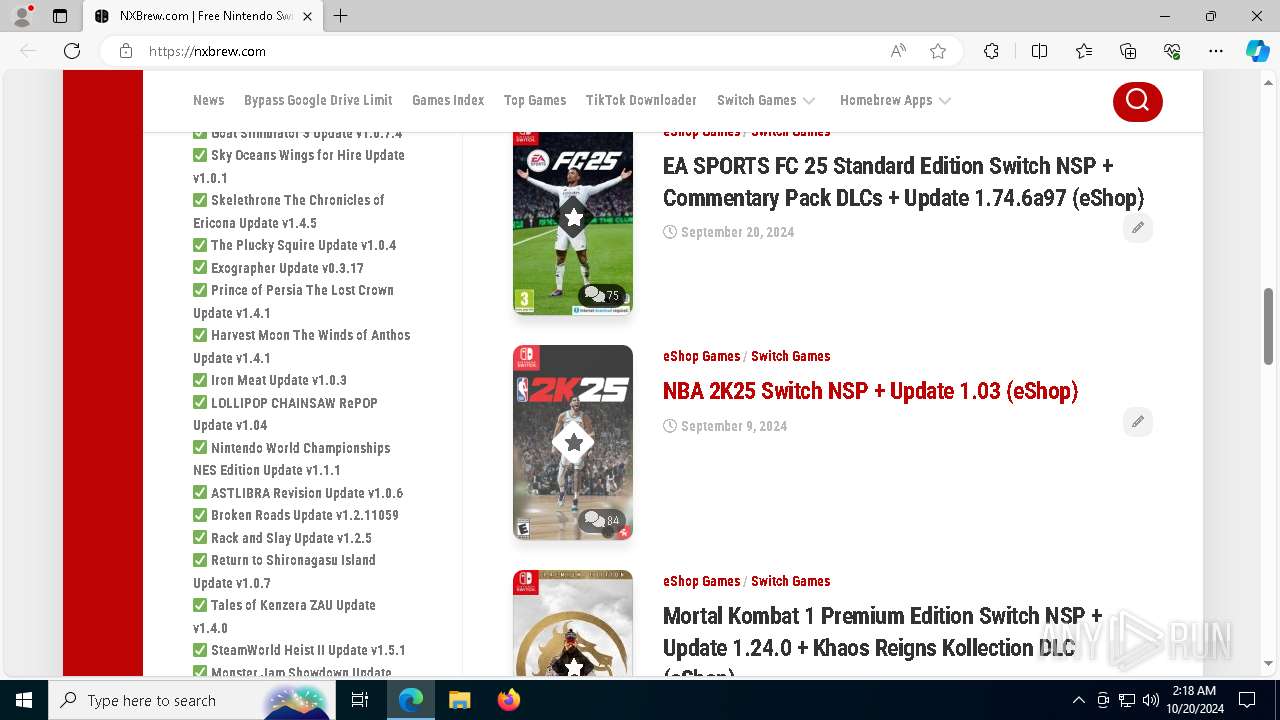This screenshot has height=720, width=1280.
Task: Open ASTLIBRA Revision Update v1.0.6 link
Action: [x=306, y=493]
